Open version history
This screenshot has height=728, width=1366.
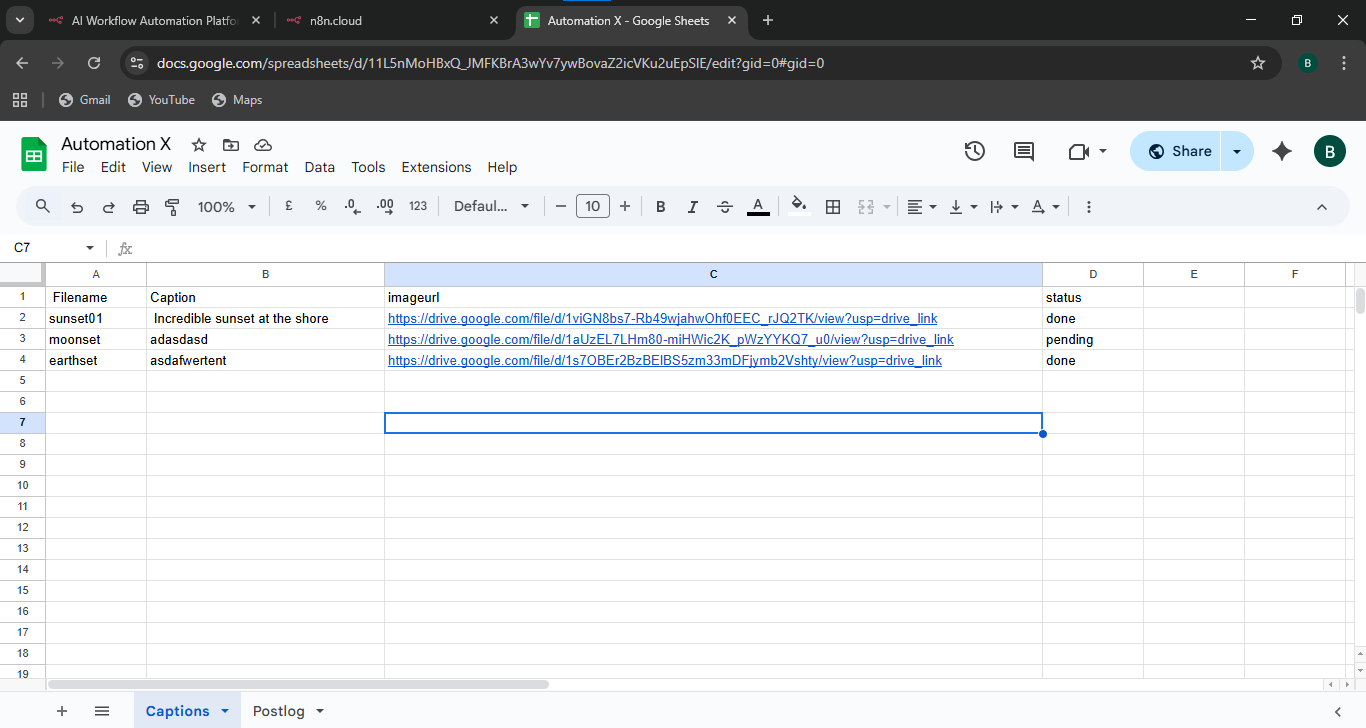pos(974,150)
